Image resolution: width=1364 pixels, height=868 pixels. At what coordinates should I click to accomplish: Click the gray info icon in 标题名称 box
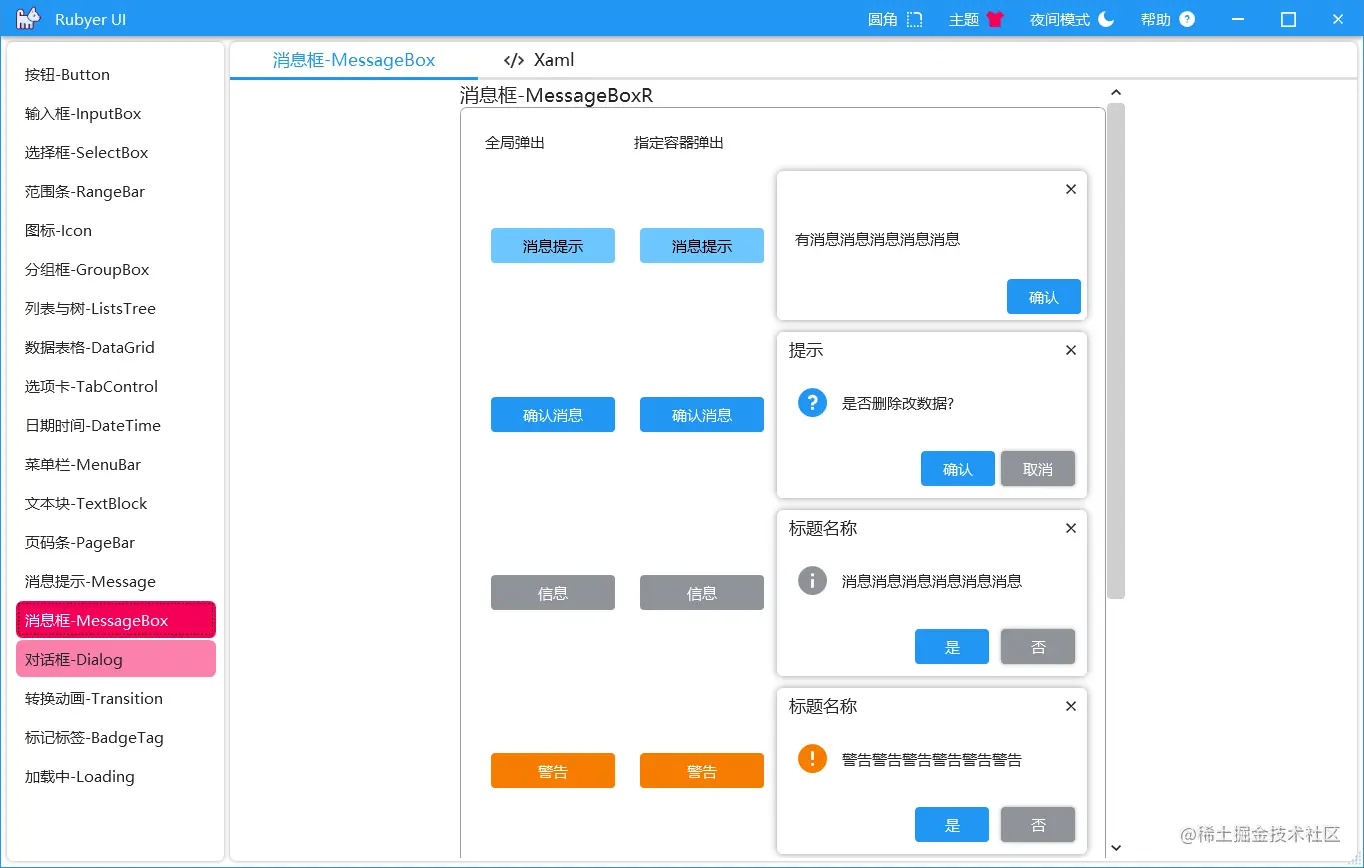[x=811, y=580]
